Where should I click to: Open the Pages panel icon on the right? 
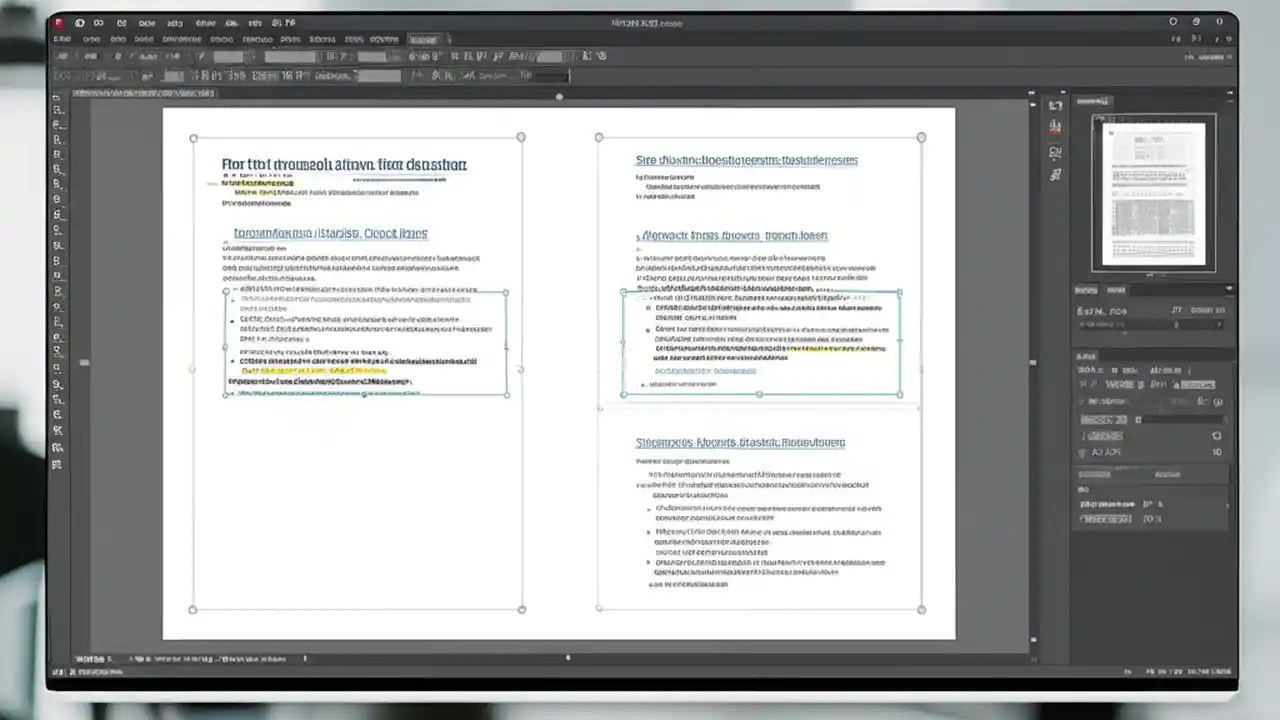(1056, 105)
